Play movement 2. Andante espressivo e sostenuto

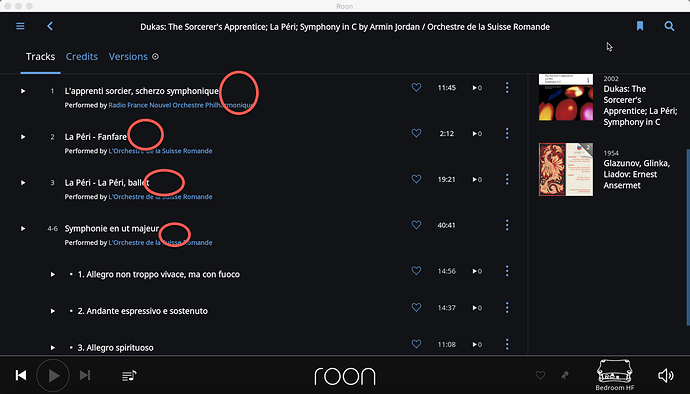coord(53,311)
